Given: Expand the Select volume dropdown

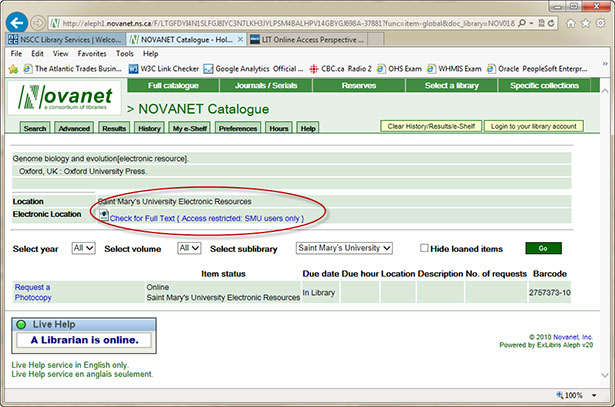Looking at the screenshot, I should [189, 248].
